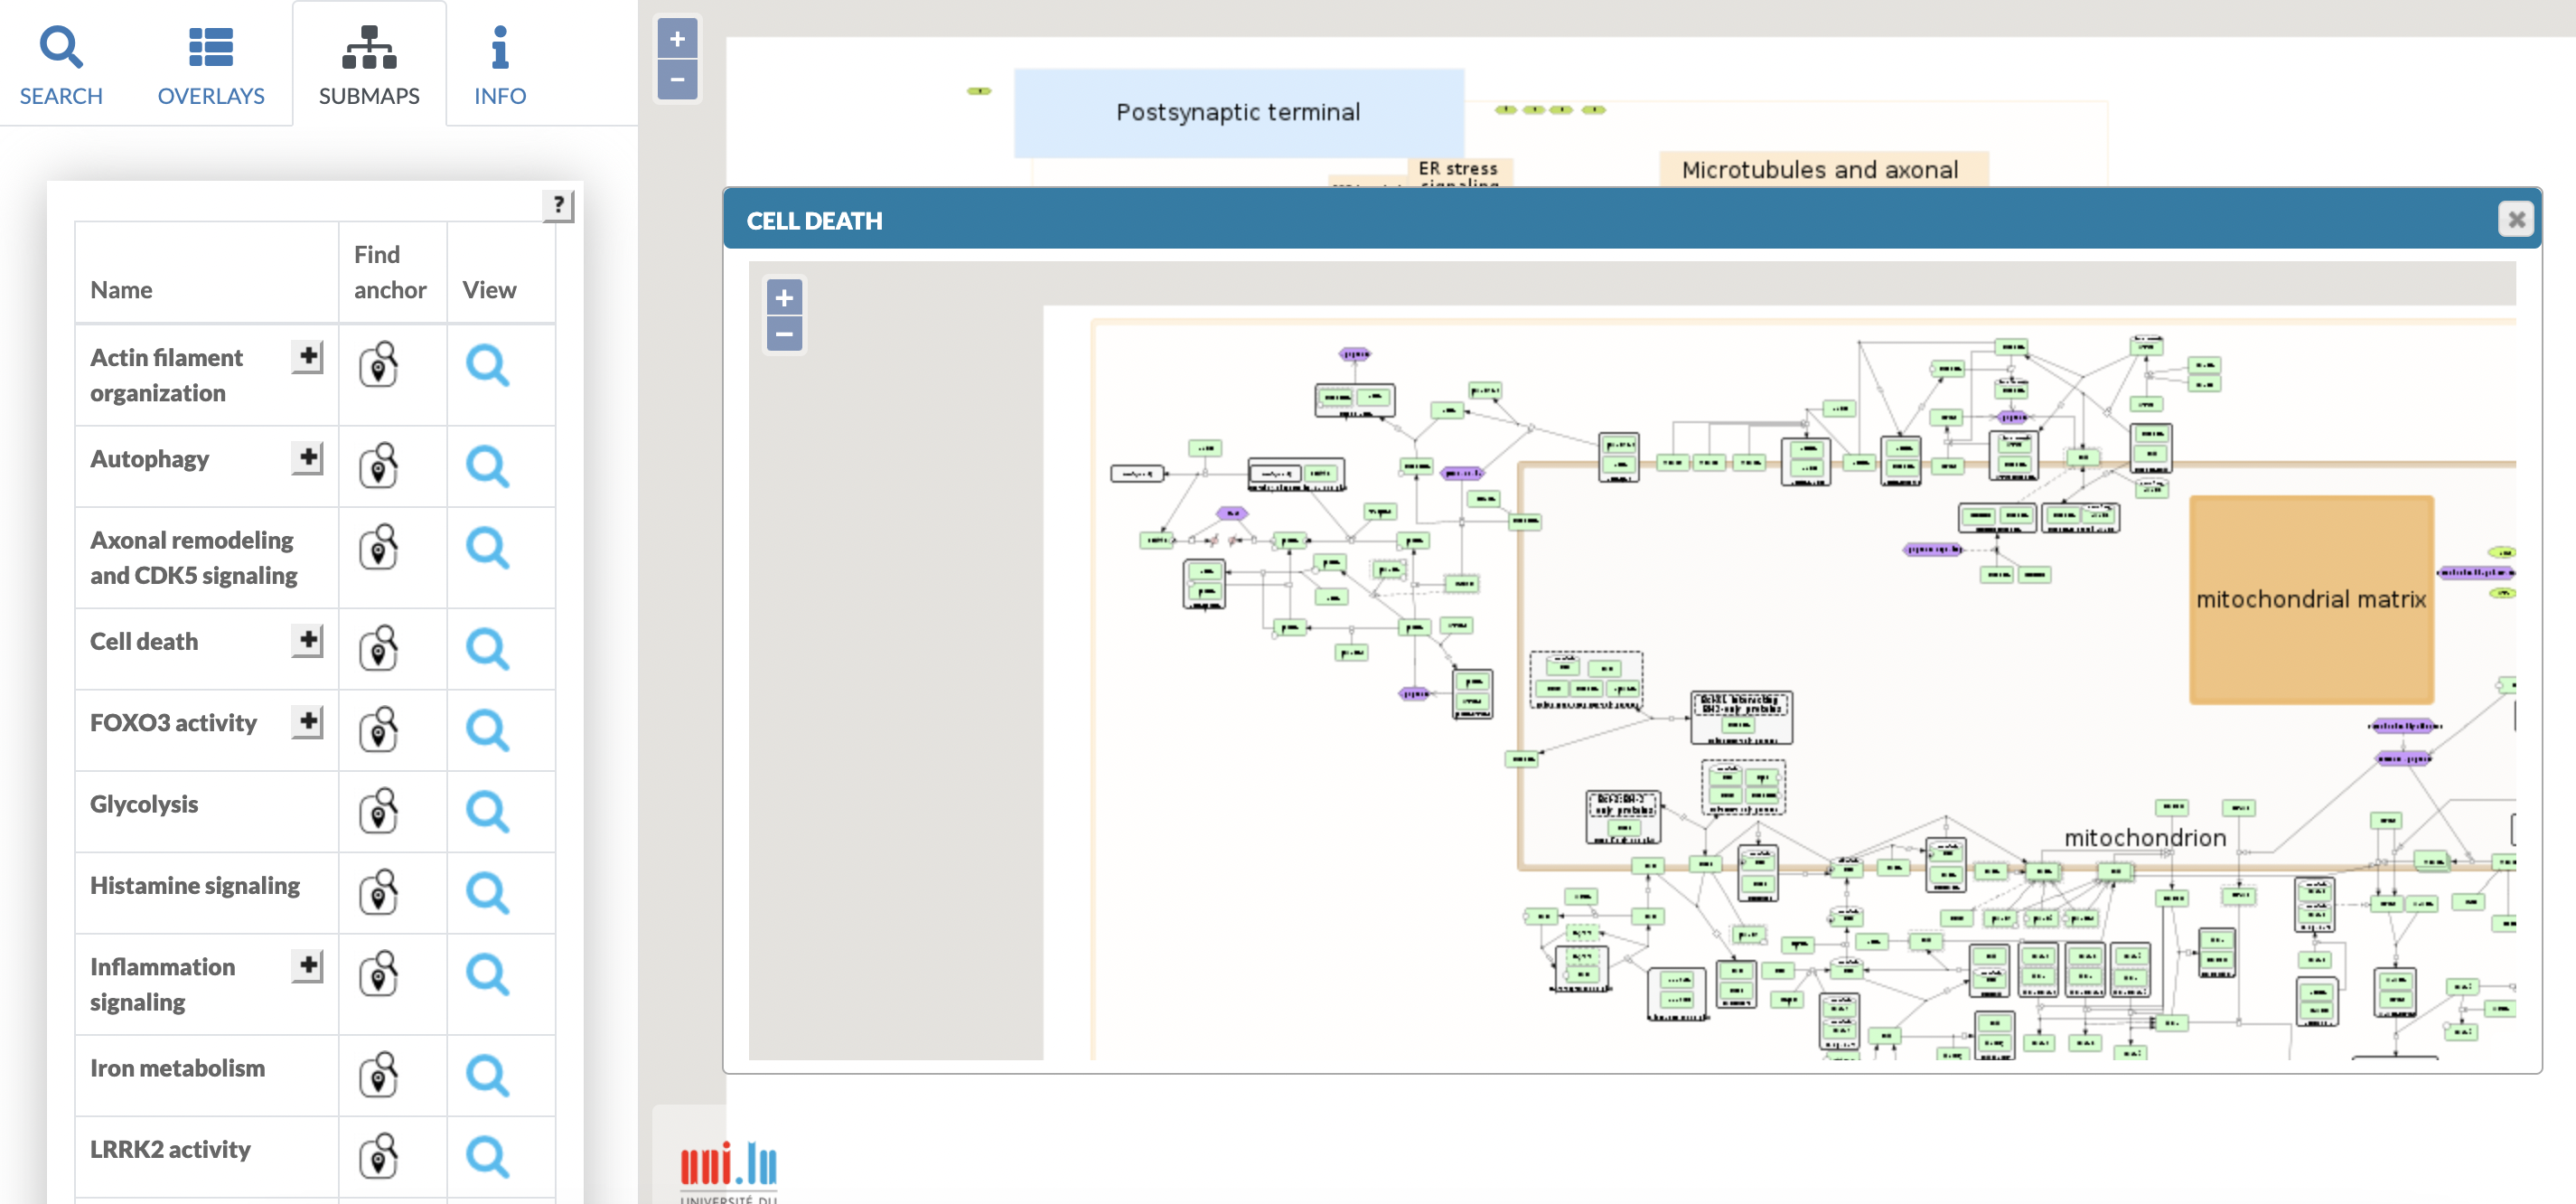Expand the Autophagy submap entry
Screen dimensions: 2576x1204
tap(308, 458)
